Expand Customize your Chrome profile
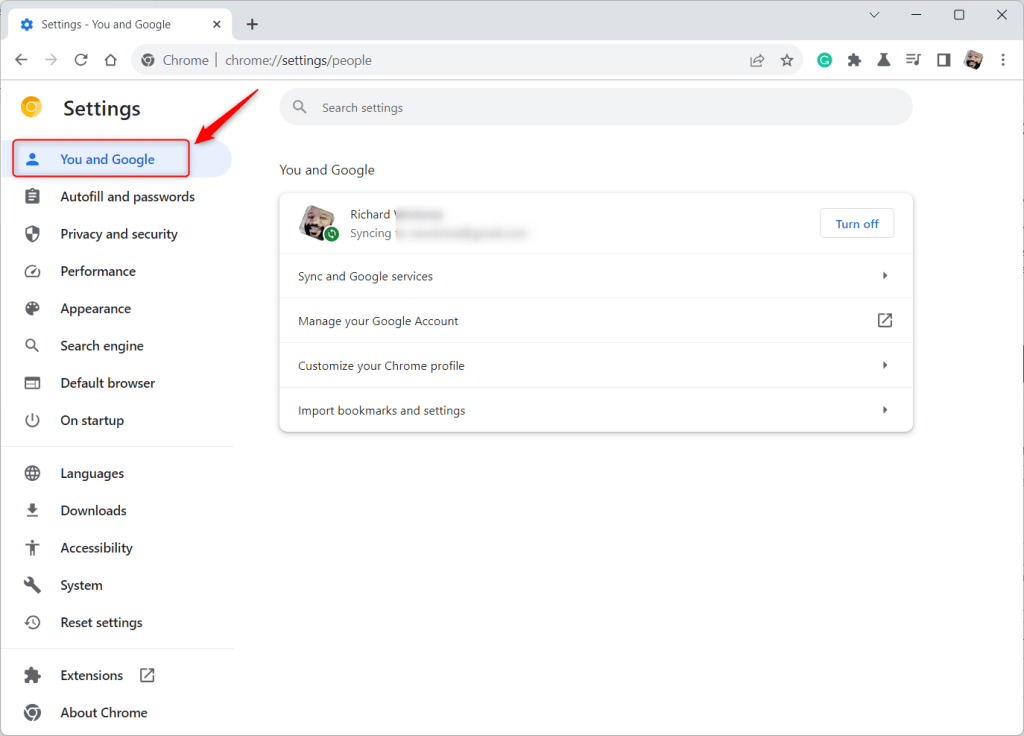The height and width of the screenshot is (736, 1024). click(x=595, y=365)
